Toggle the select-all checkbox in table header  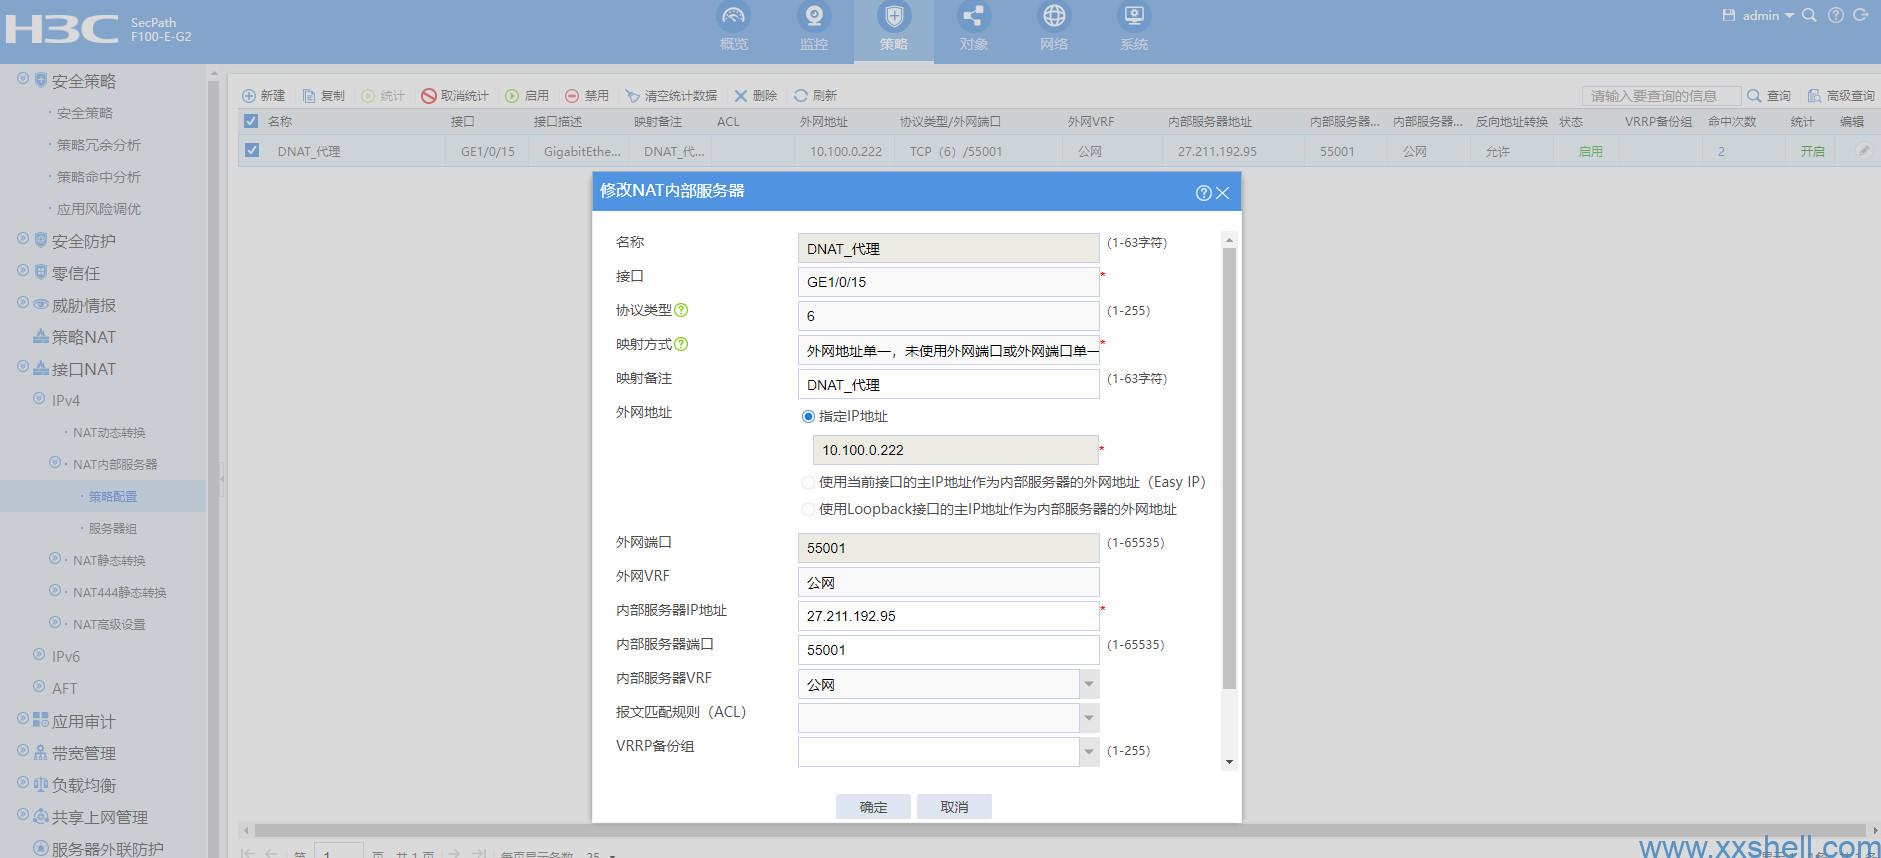coord(251,121)
